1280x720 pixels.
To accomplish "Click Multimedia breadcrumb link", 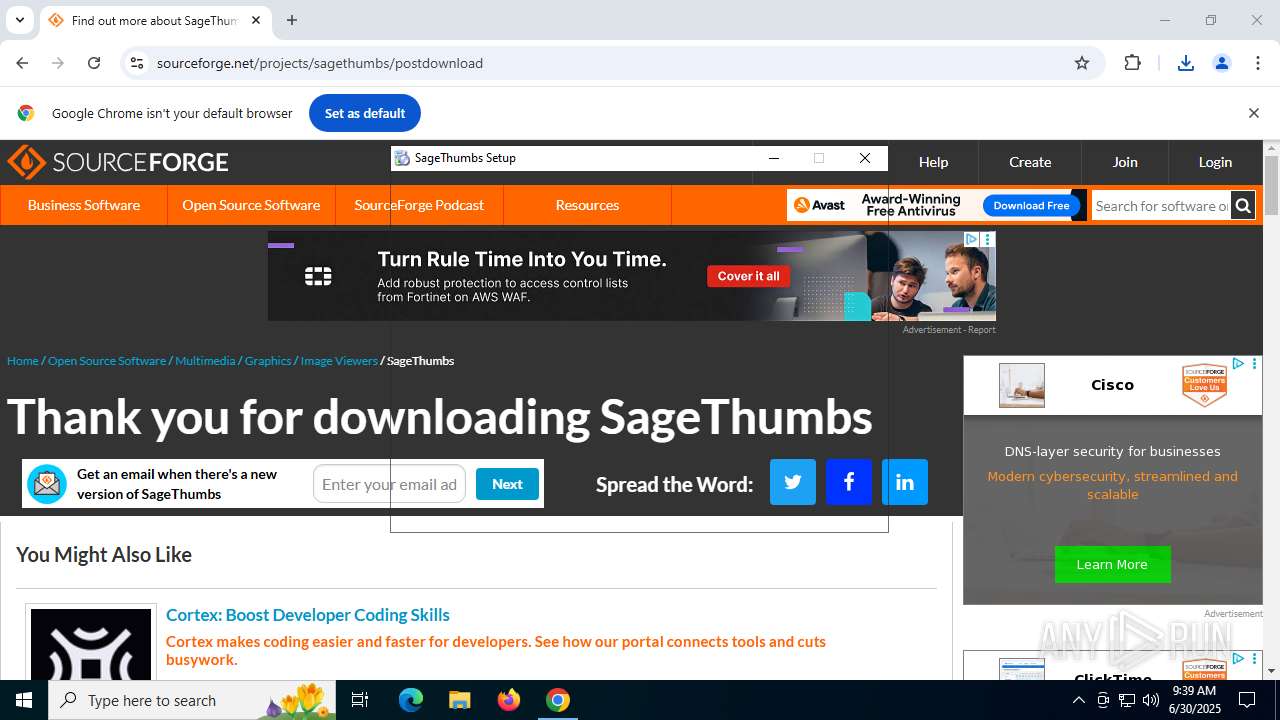I will point(205,361).
